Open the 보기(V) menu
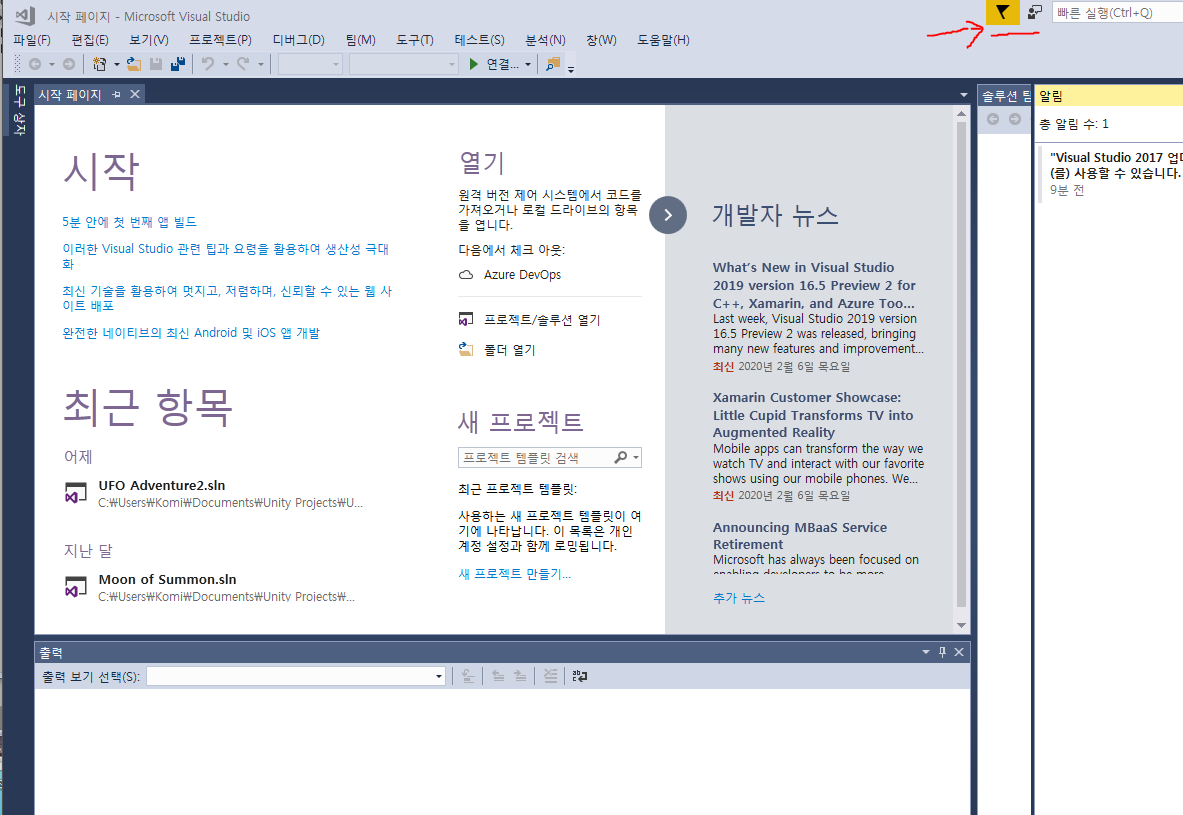1183x815 pixels. (x=149, y=40)
